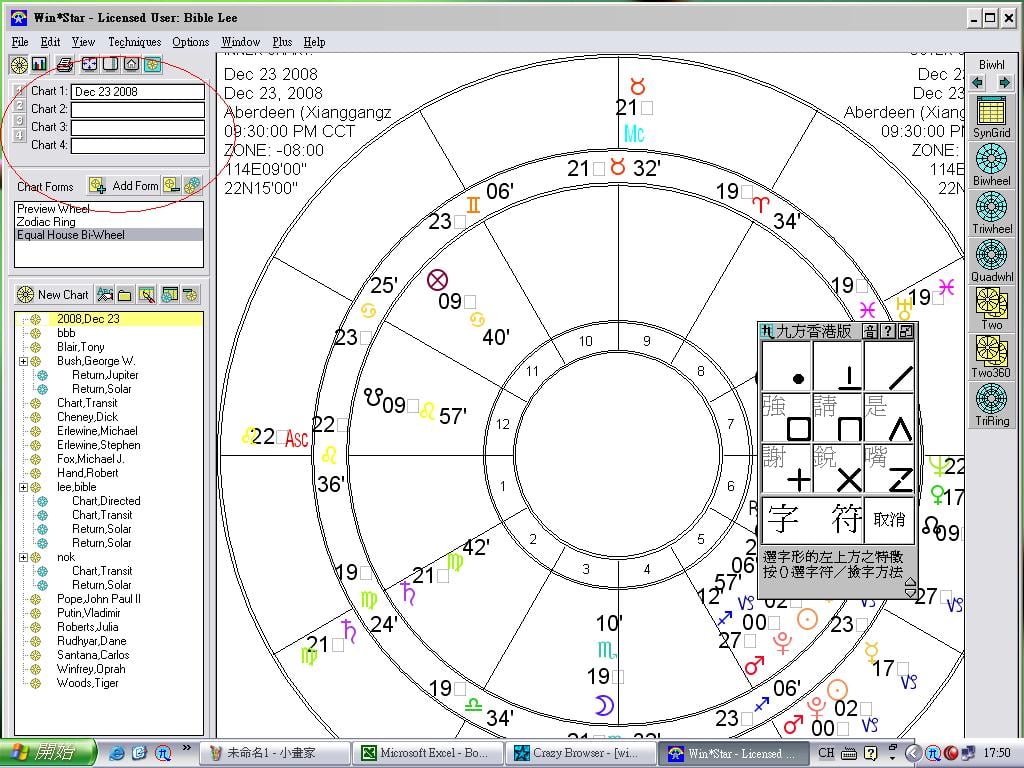Expand the Bush, George W. tree entry

23,361
